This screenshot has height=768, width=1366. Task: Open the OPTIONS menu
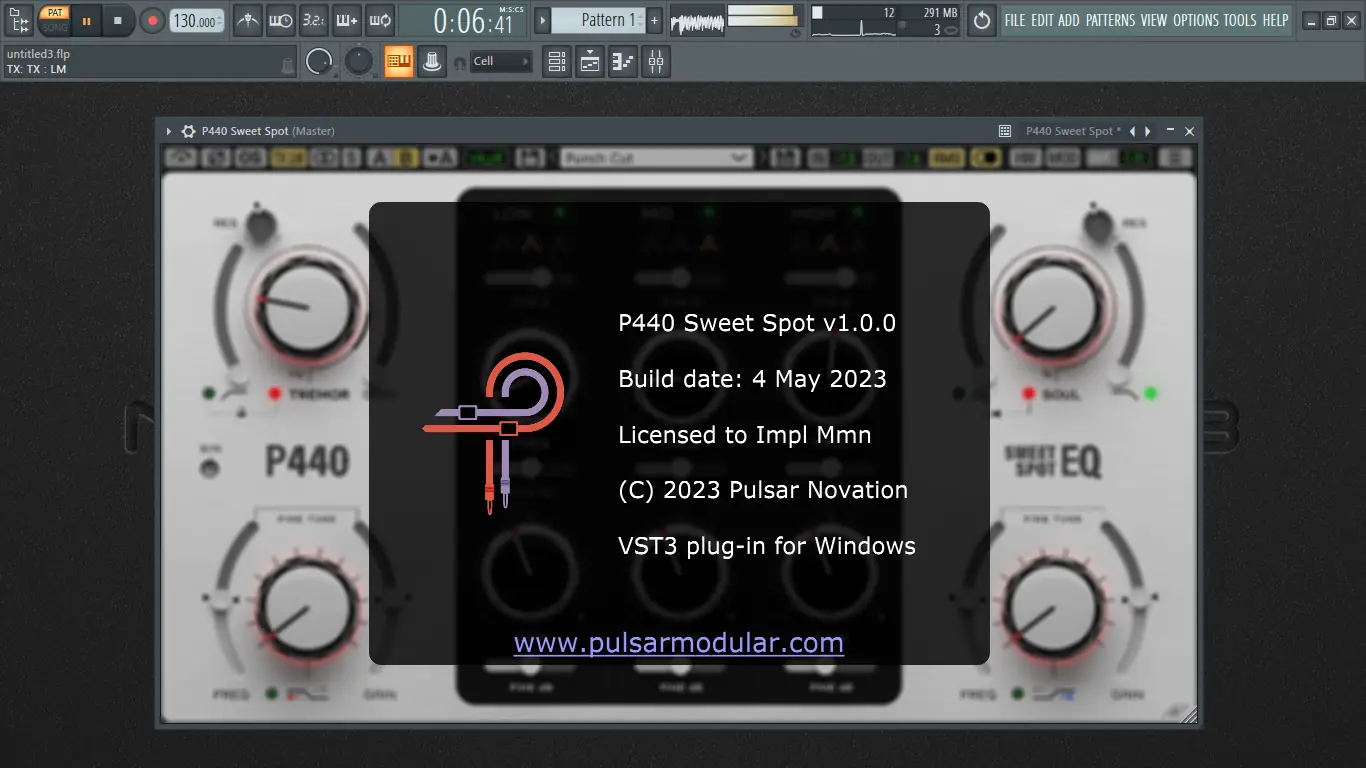point(1196,20)
